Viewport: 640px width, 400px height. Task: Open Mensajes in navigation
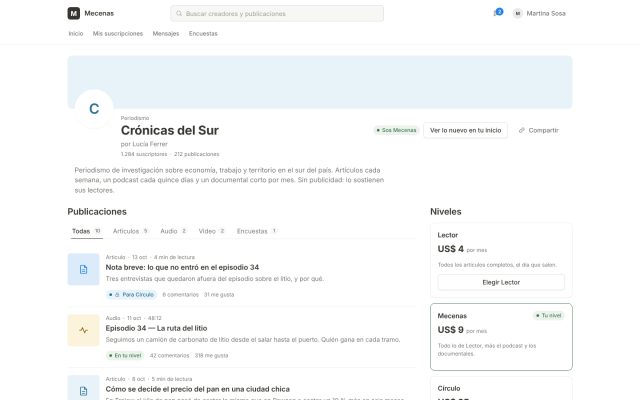click(x=166, y=33)
